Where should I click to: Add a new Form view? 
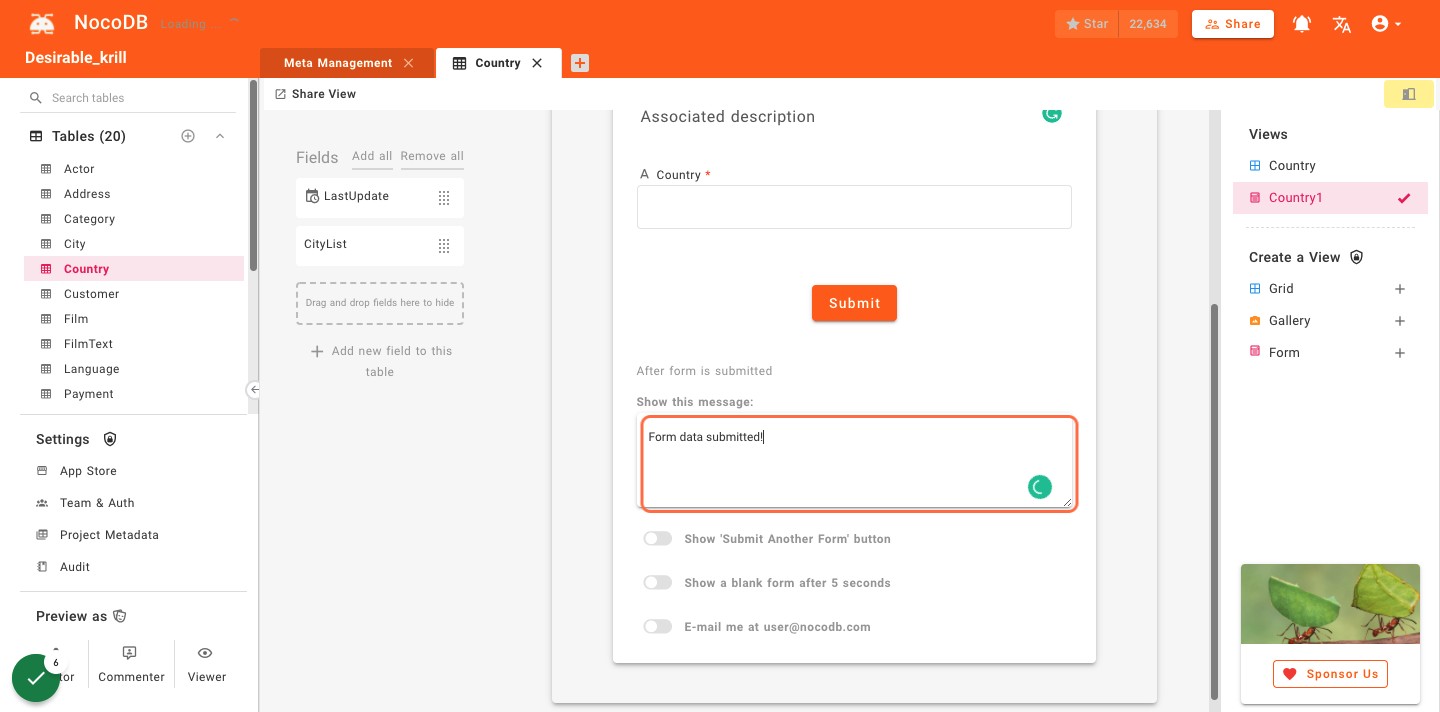[x=1400, y=353]
